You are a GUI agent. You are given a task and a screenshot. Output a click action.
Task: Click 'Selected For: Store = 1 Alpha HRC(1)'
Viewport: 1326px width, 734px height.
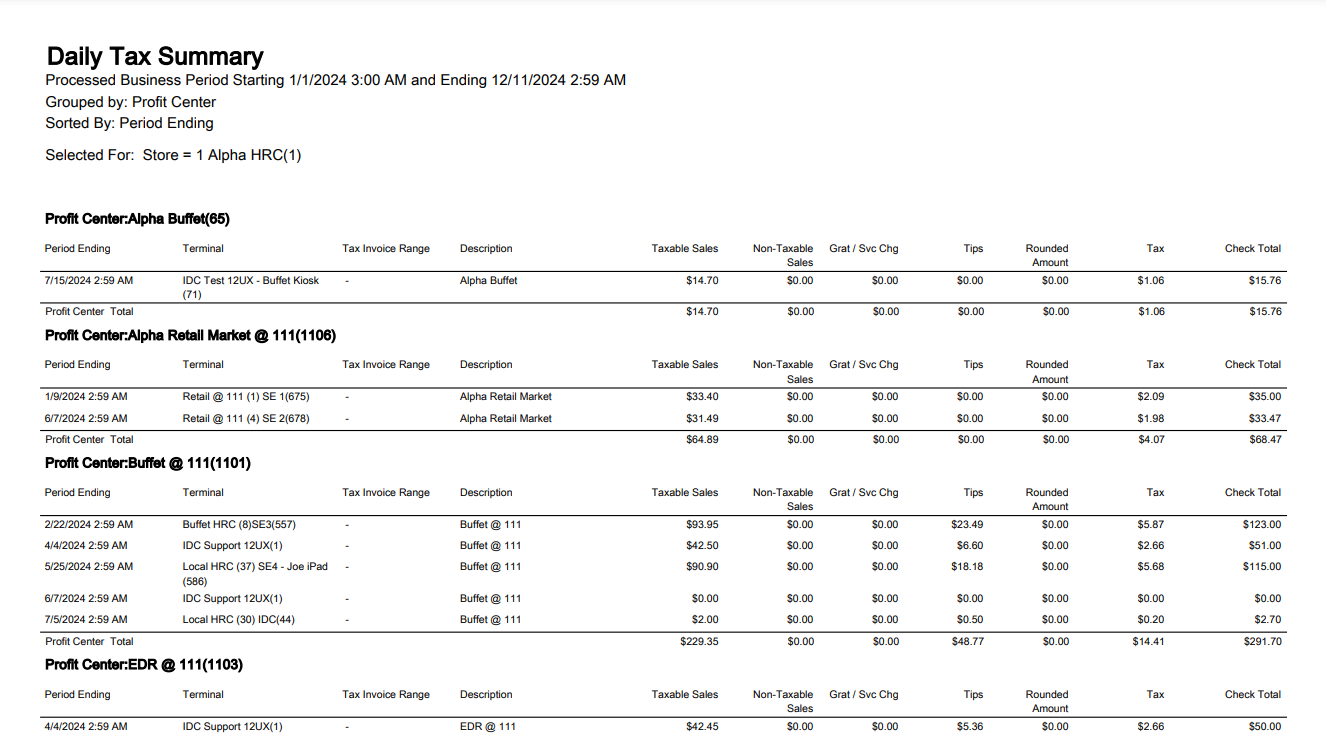tap(173, 155)
